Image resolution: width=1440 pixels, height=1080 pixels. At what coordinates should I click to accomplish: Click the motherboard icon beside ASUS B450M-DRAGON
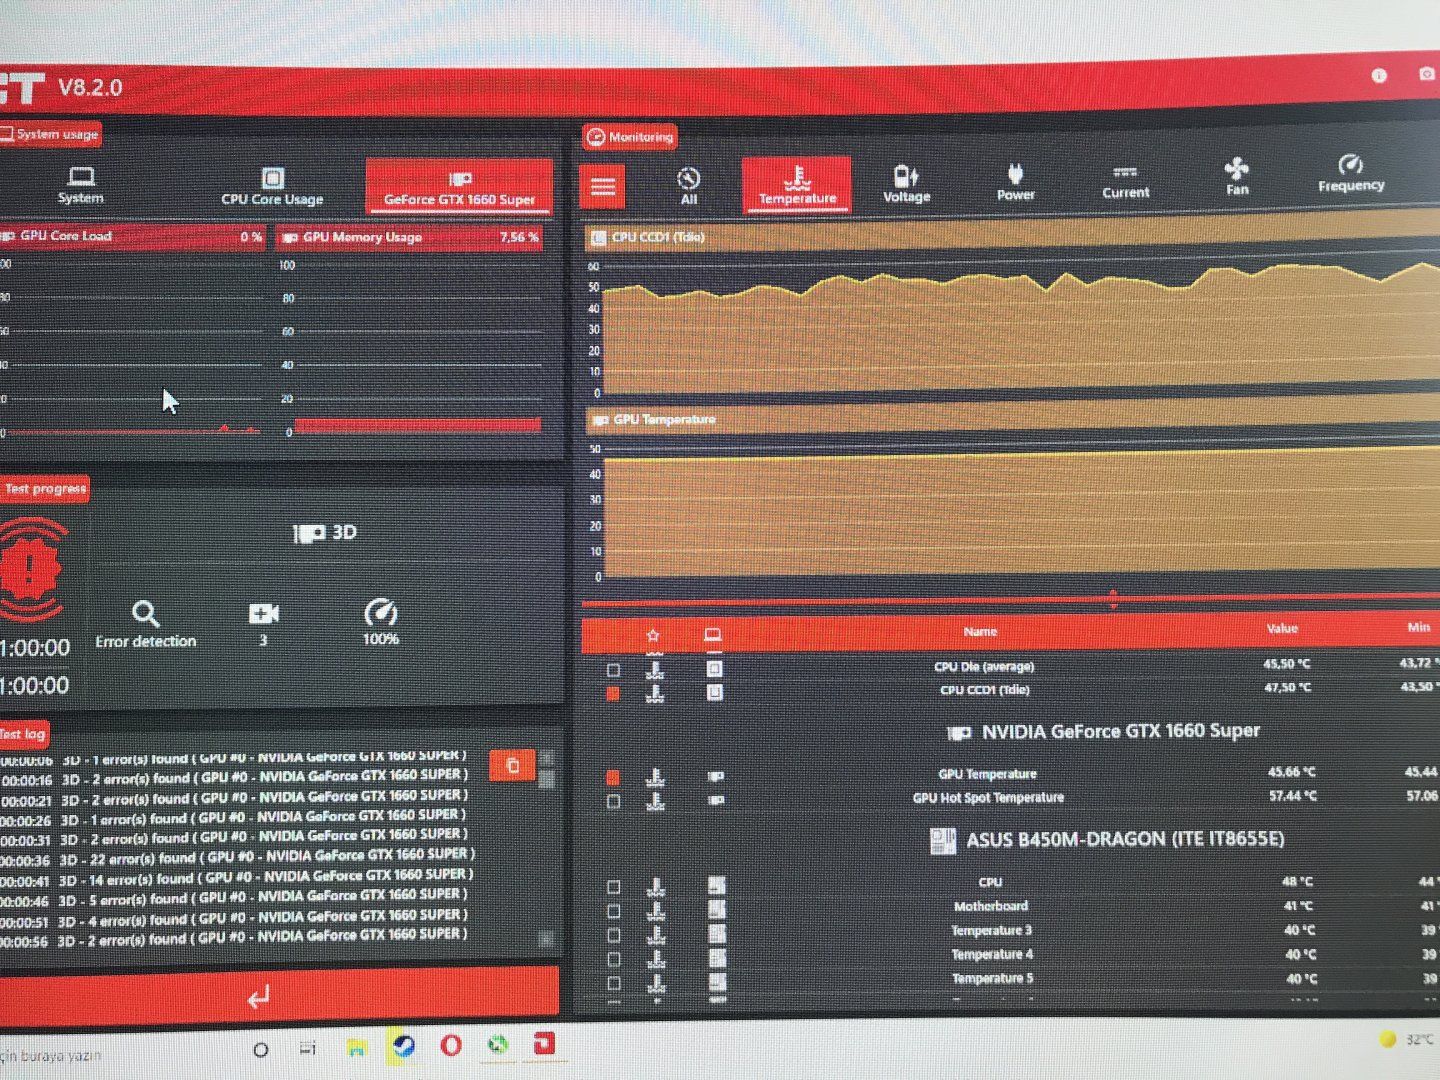point(942,840)
